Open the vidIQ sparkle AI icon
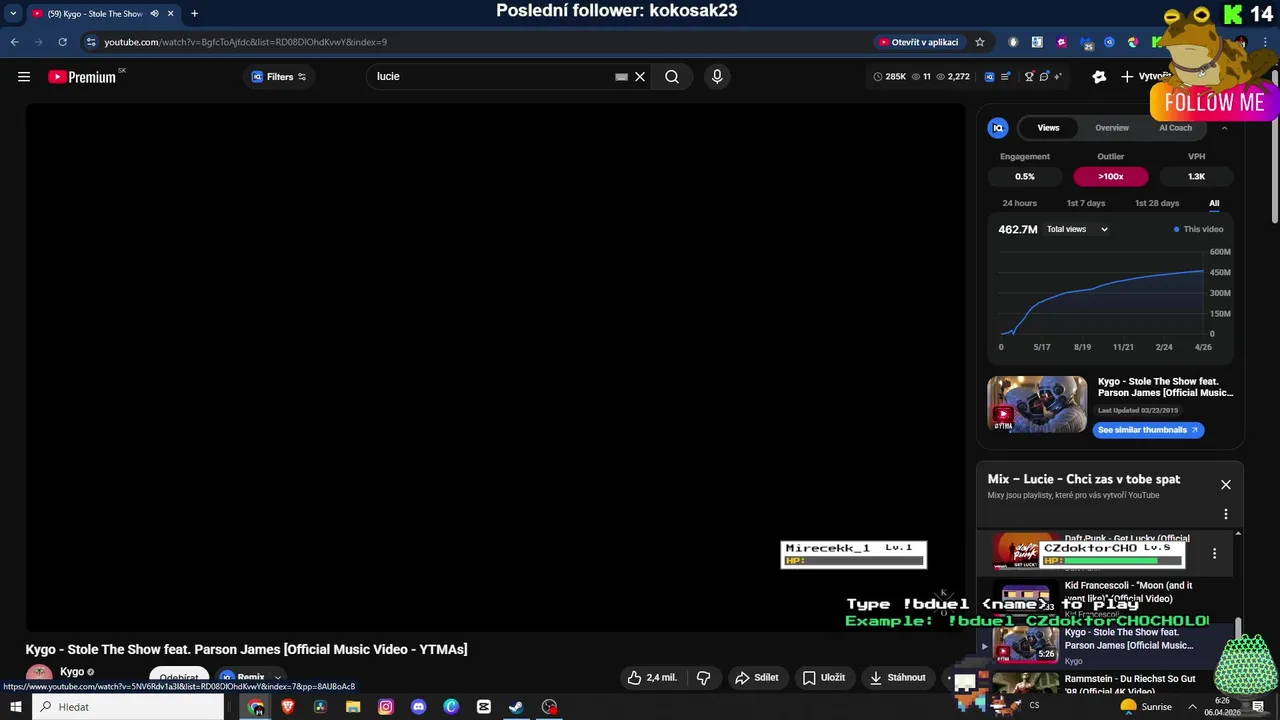Screen dimensions: 1280x720 click(x=1058, y=77)
